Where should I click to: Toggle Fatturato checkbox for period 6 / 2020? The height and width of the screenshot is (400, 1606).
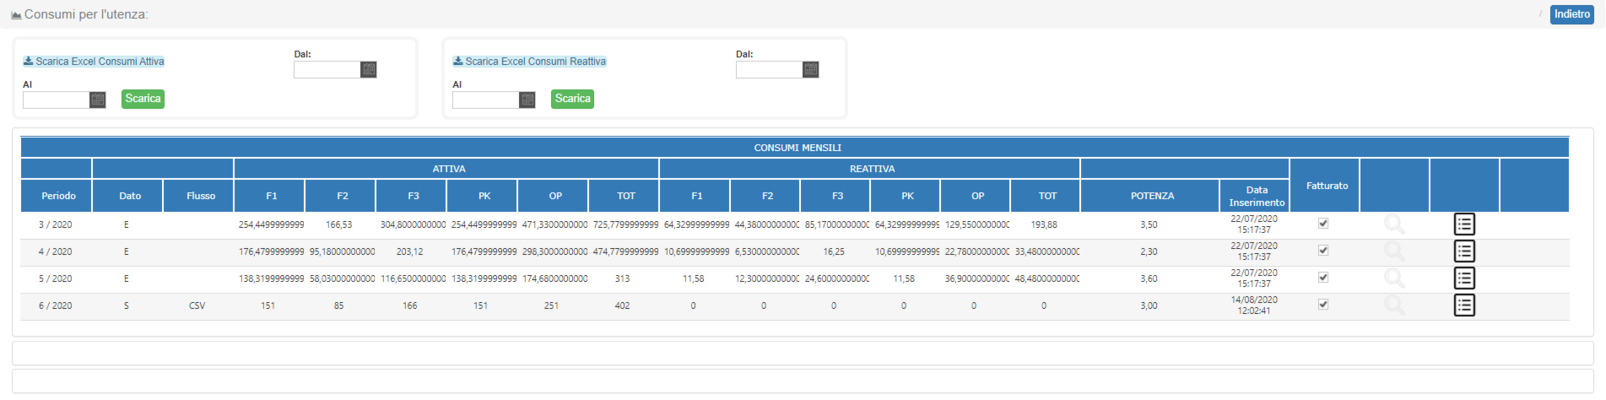click(1323, 304)
